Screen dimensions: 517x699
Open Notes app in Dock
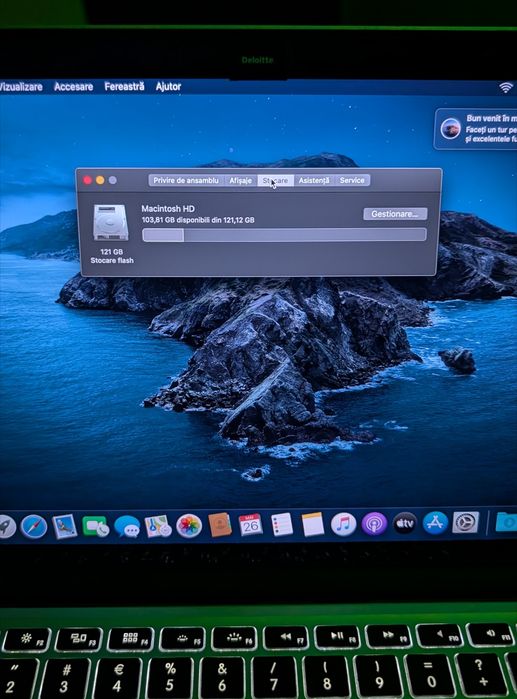tap(312, 524)
